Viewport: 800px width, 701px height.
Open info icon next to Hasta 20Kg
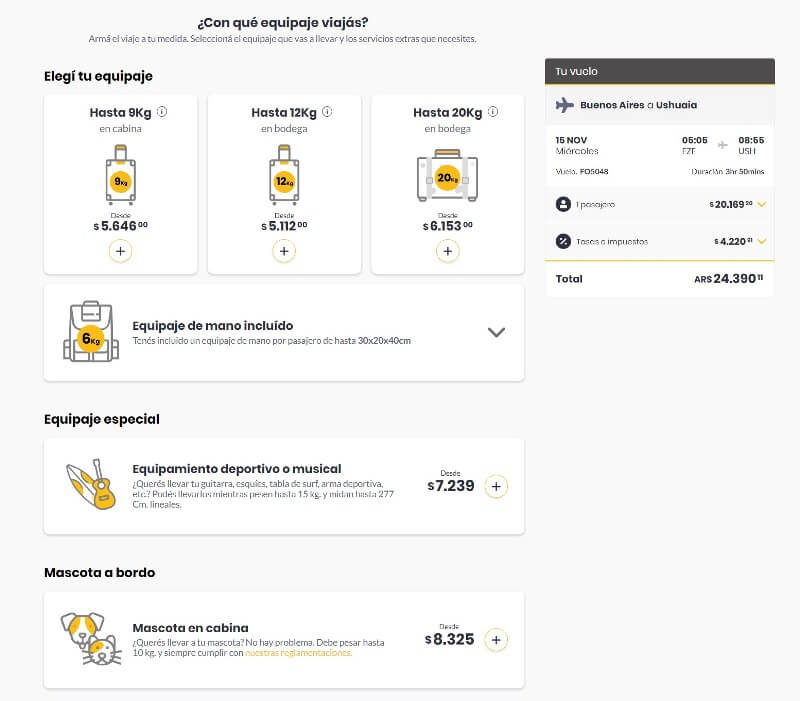493,112
